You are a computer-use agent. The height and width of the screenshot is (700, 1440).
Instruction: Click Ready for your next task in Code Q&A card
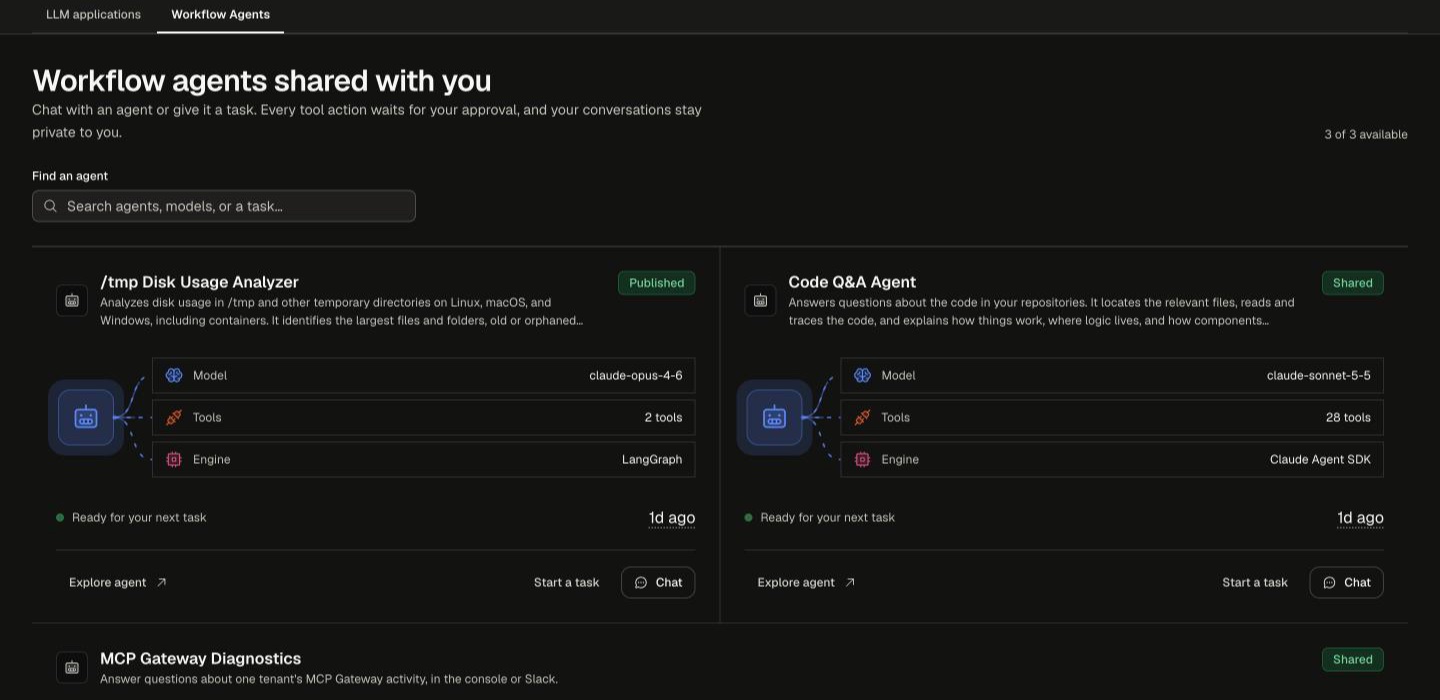827,517
